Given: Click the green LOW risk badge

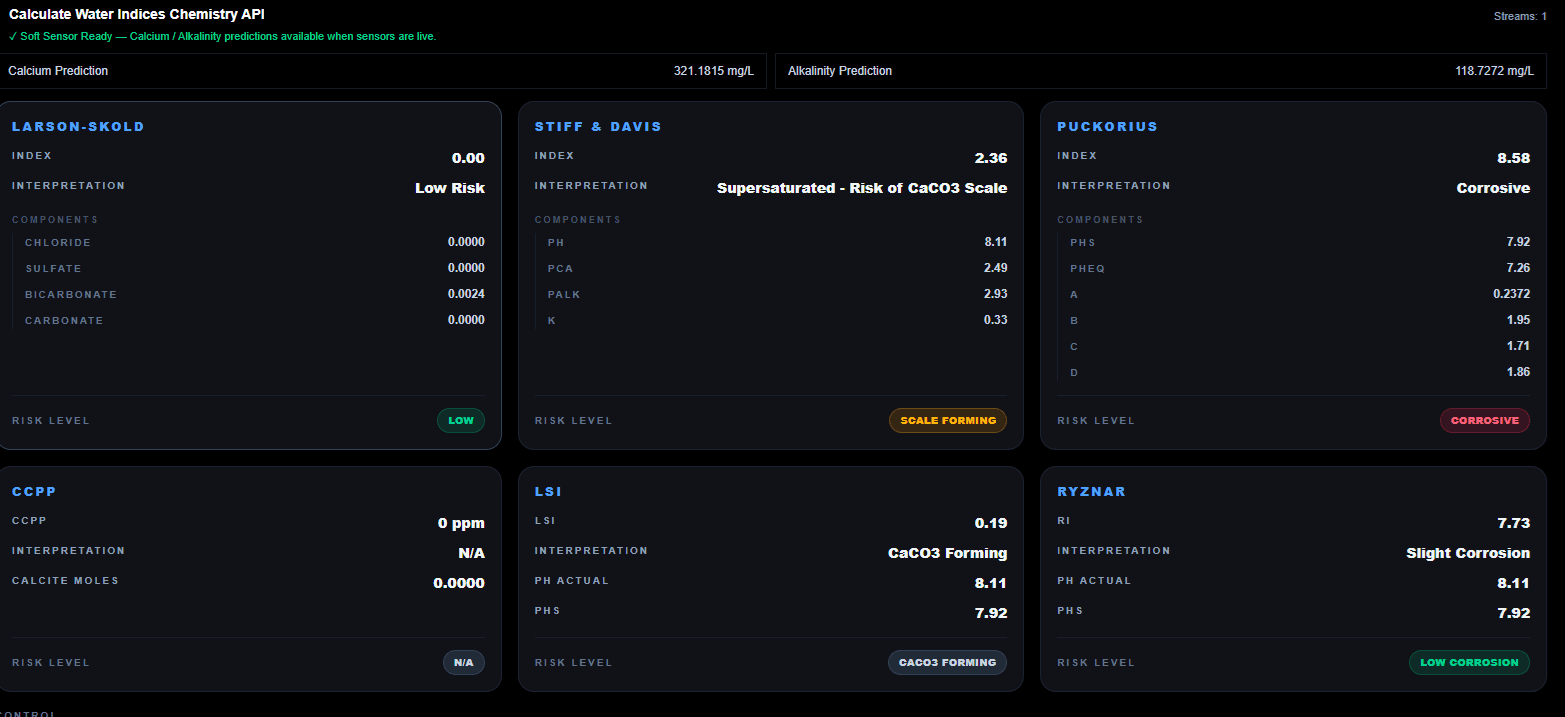Looking at the screenshot, I should [x=461, y=421].
